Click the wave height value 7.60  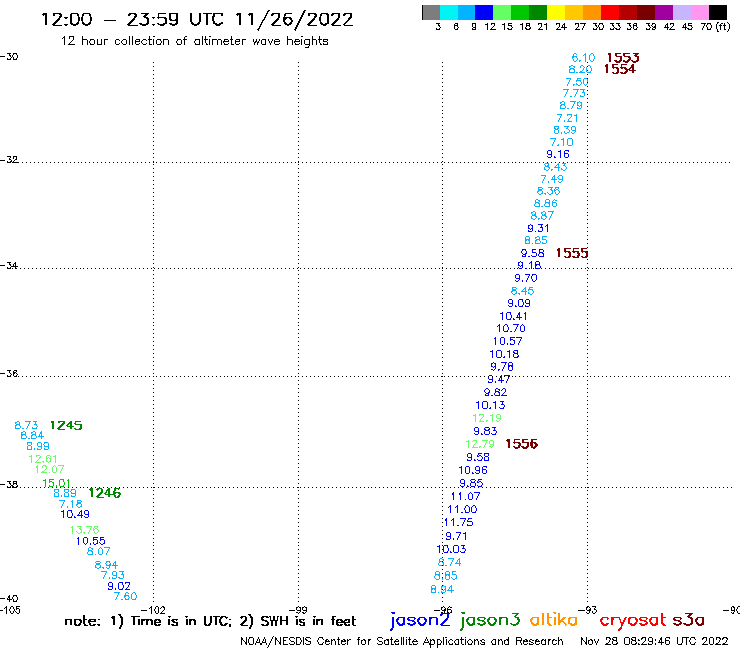pyautogui.click(x=126, y=597)
